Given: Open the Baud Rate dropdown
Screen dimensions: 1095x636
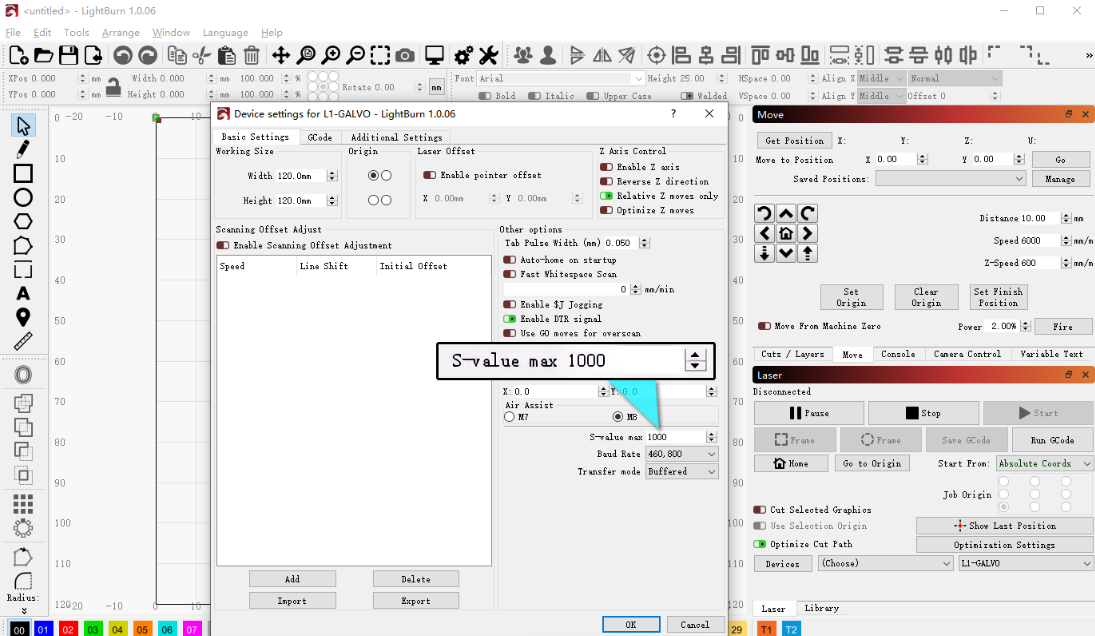Looking at the screenshot, I should click(x=682, y=454).
